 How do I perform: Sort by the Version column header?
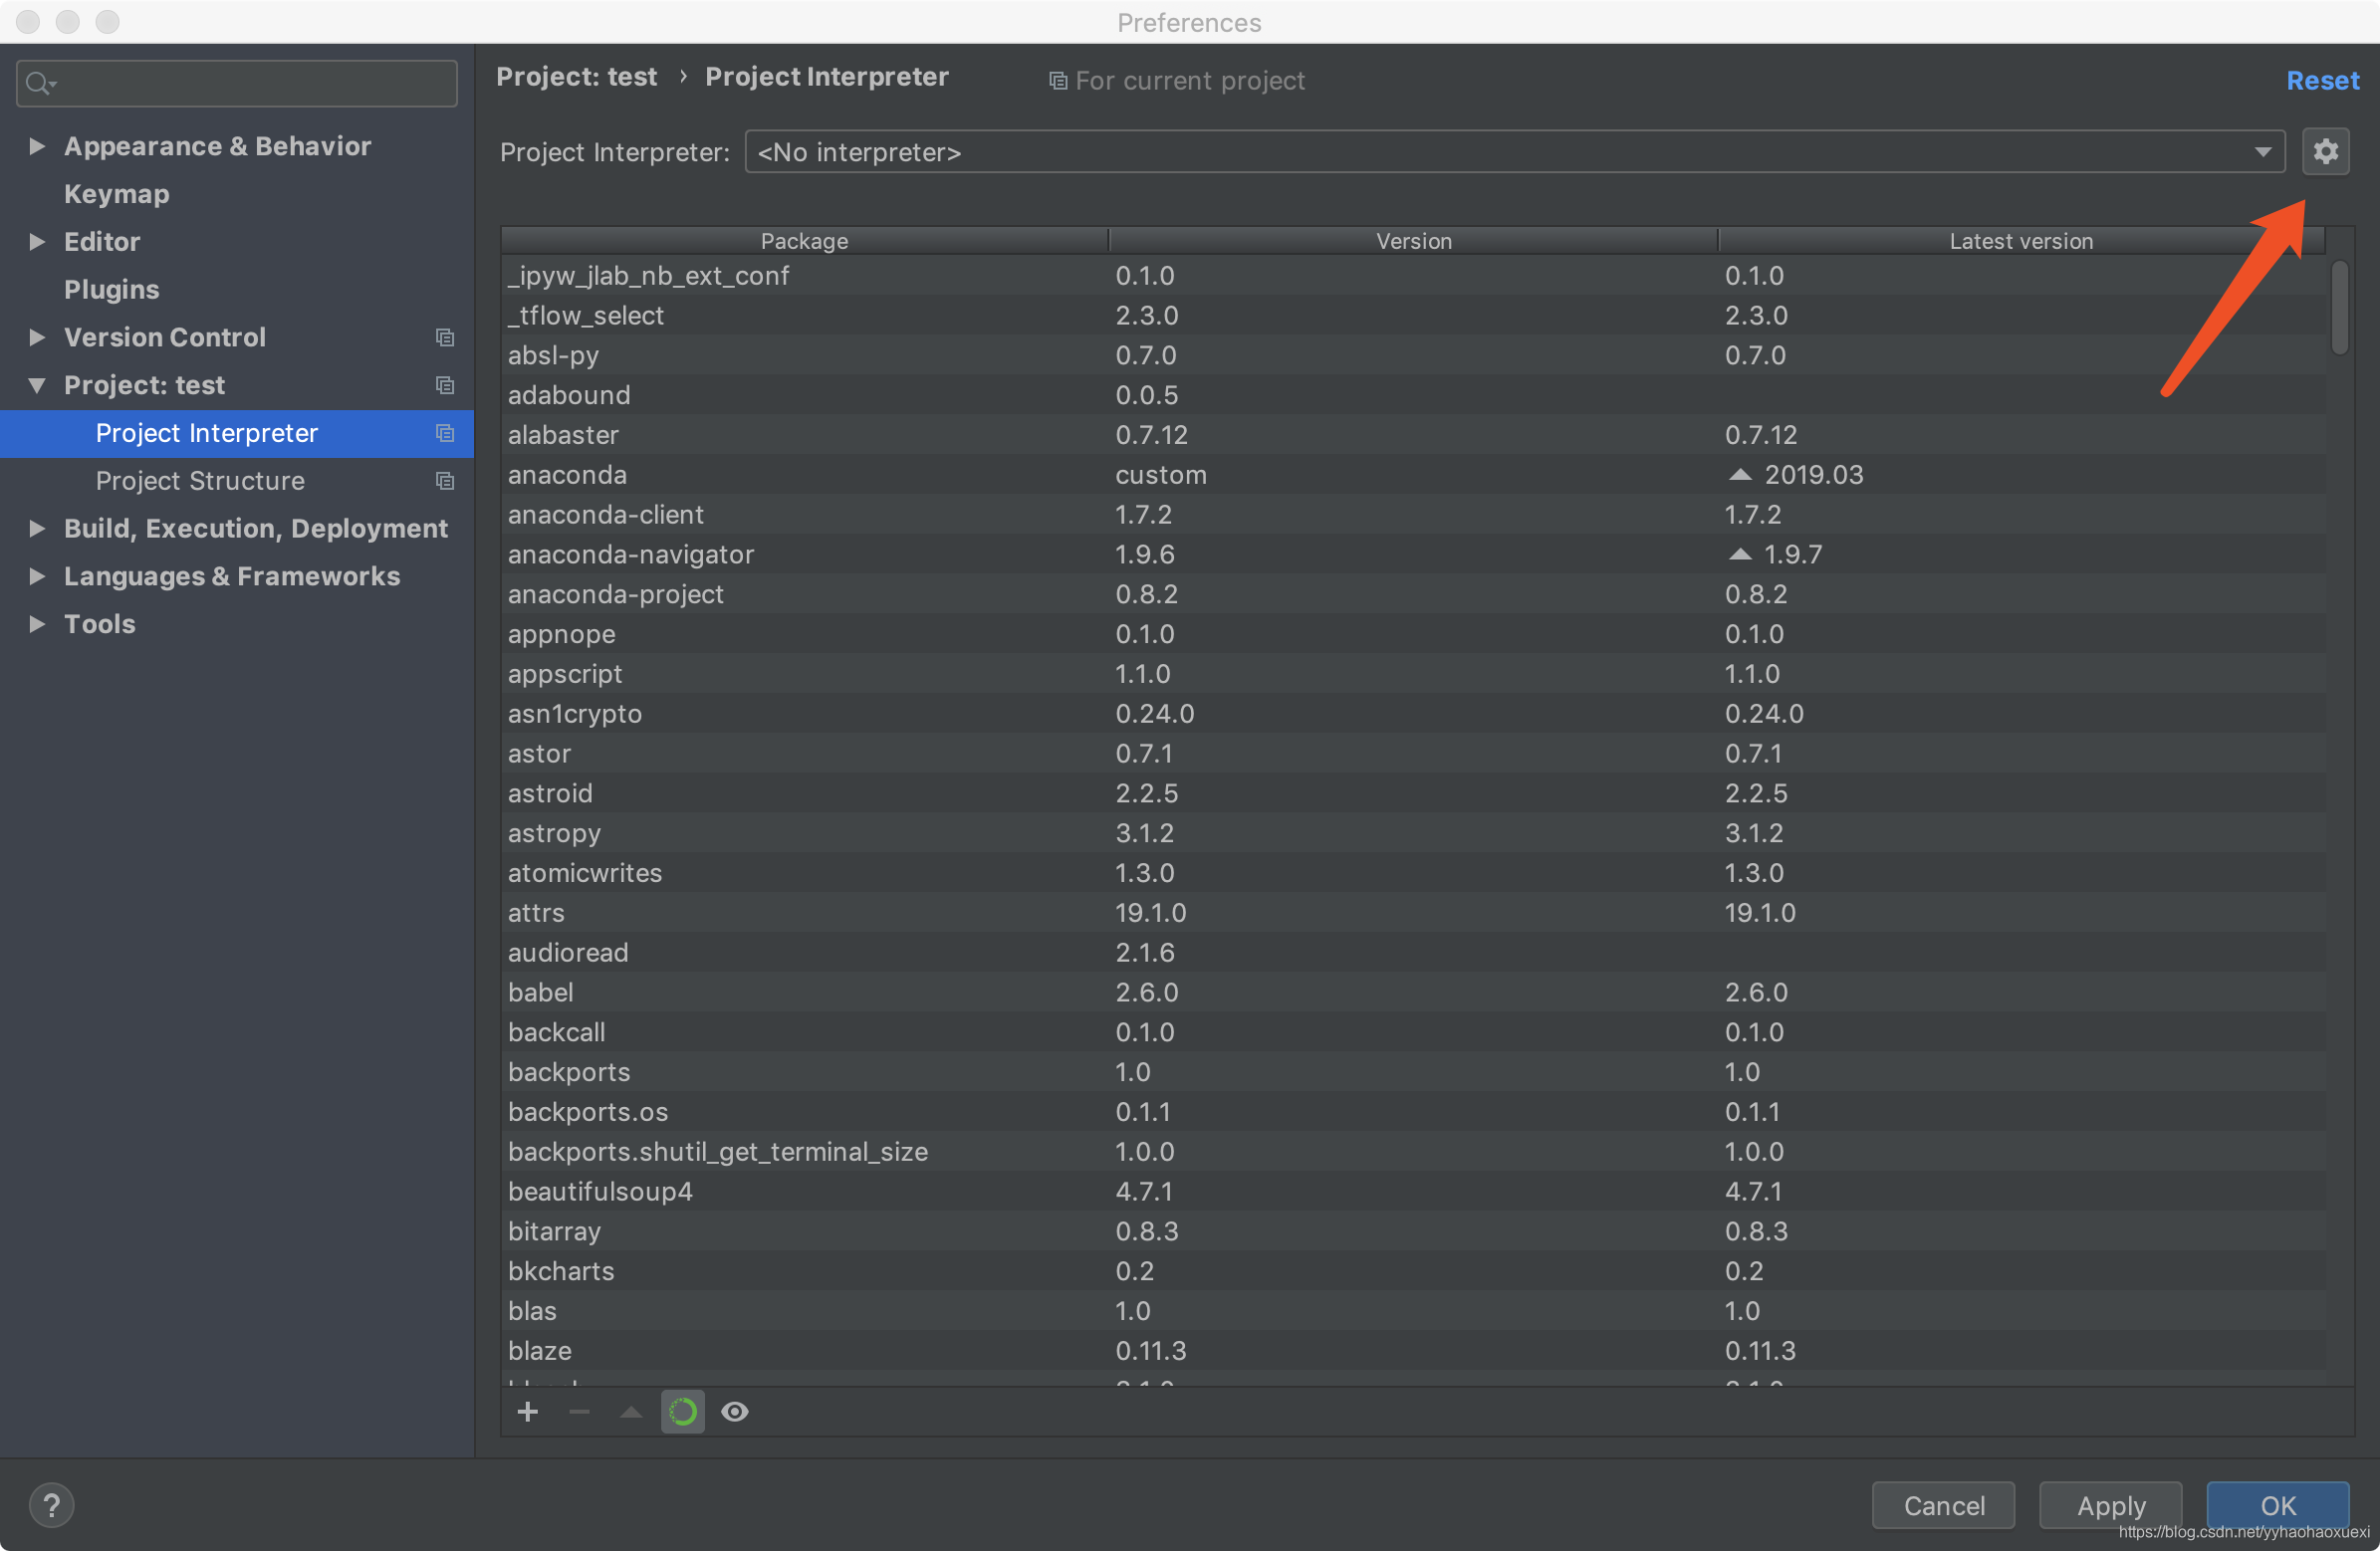(1413, 241)
